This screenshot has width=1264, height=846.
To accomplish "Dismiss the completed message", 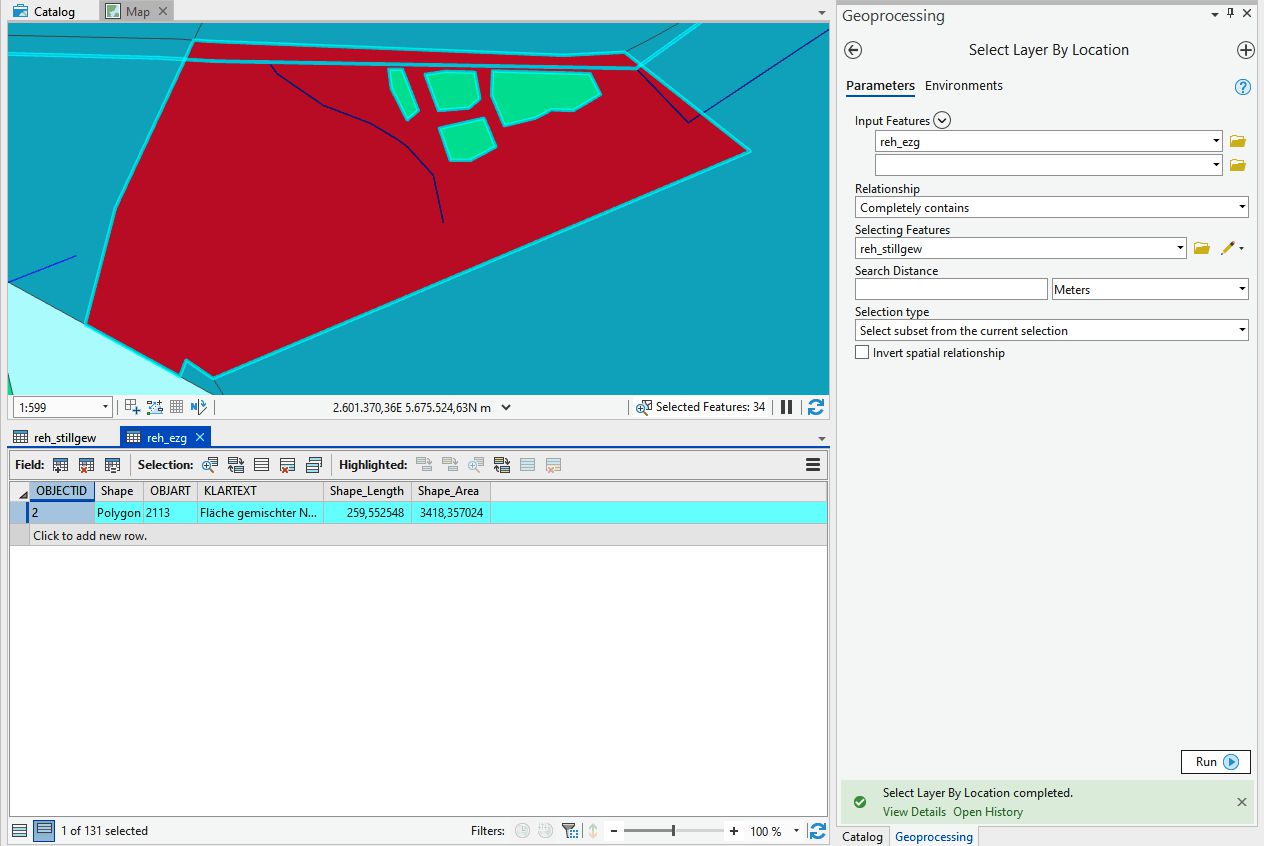I will (x=1241, y=802).
